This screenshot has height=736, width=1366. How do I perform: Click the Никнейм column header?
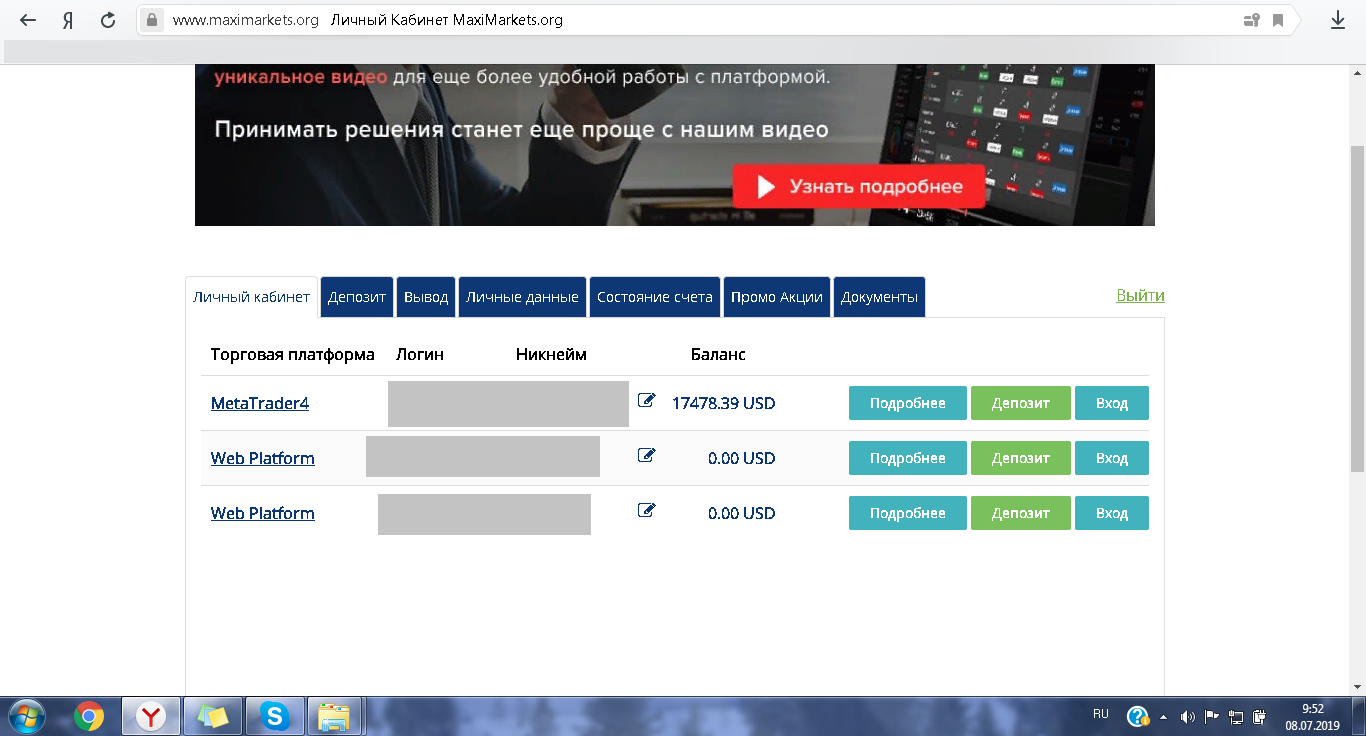[x=551, y=354]
